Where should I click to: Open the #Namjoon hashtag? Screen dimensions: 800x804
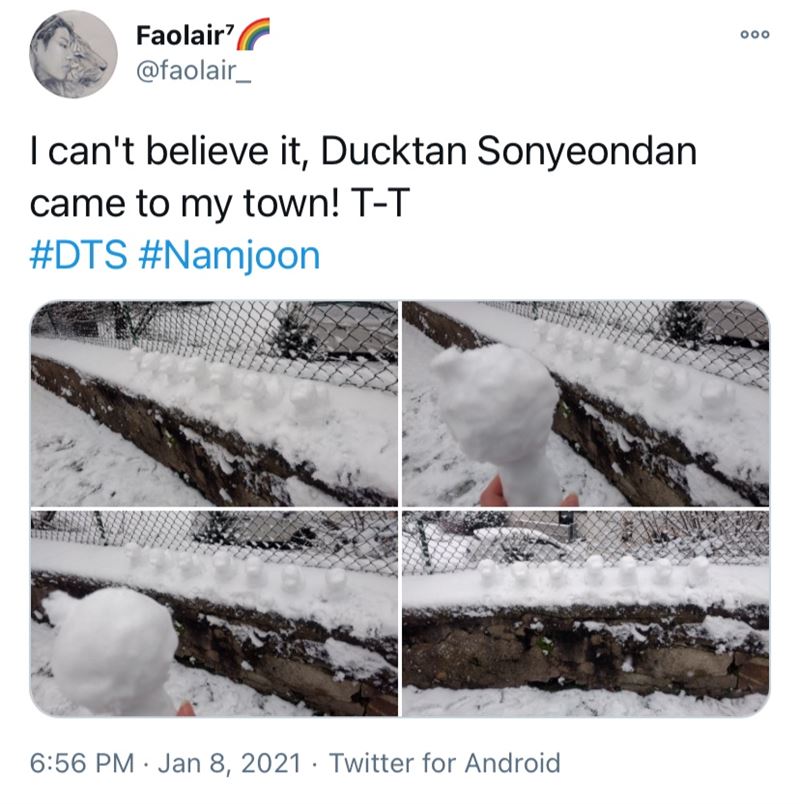pos(229,256)
